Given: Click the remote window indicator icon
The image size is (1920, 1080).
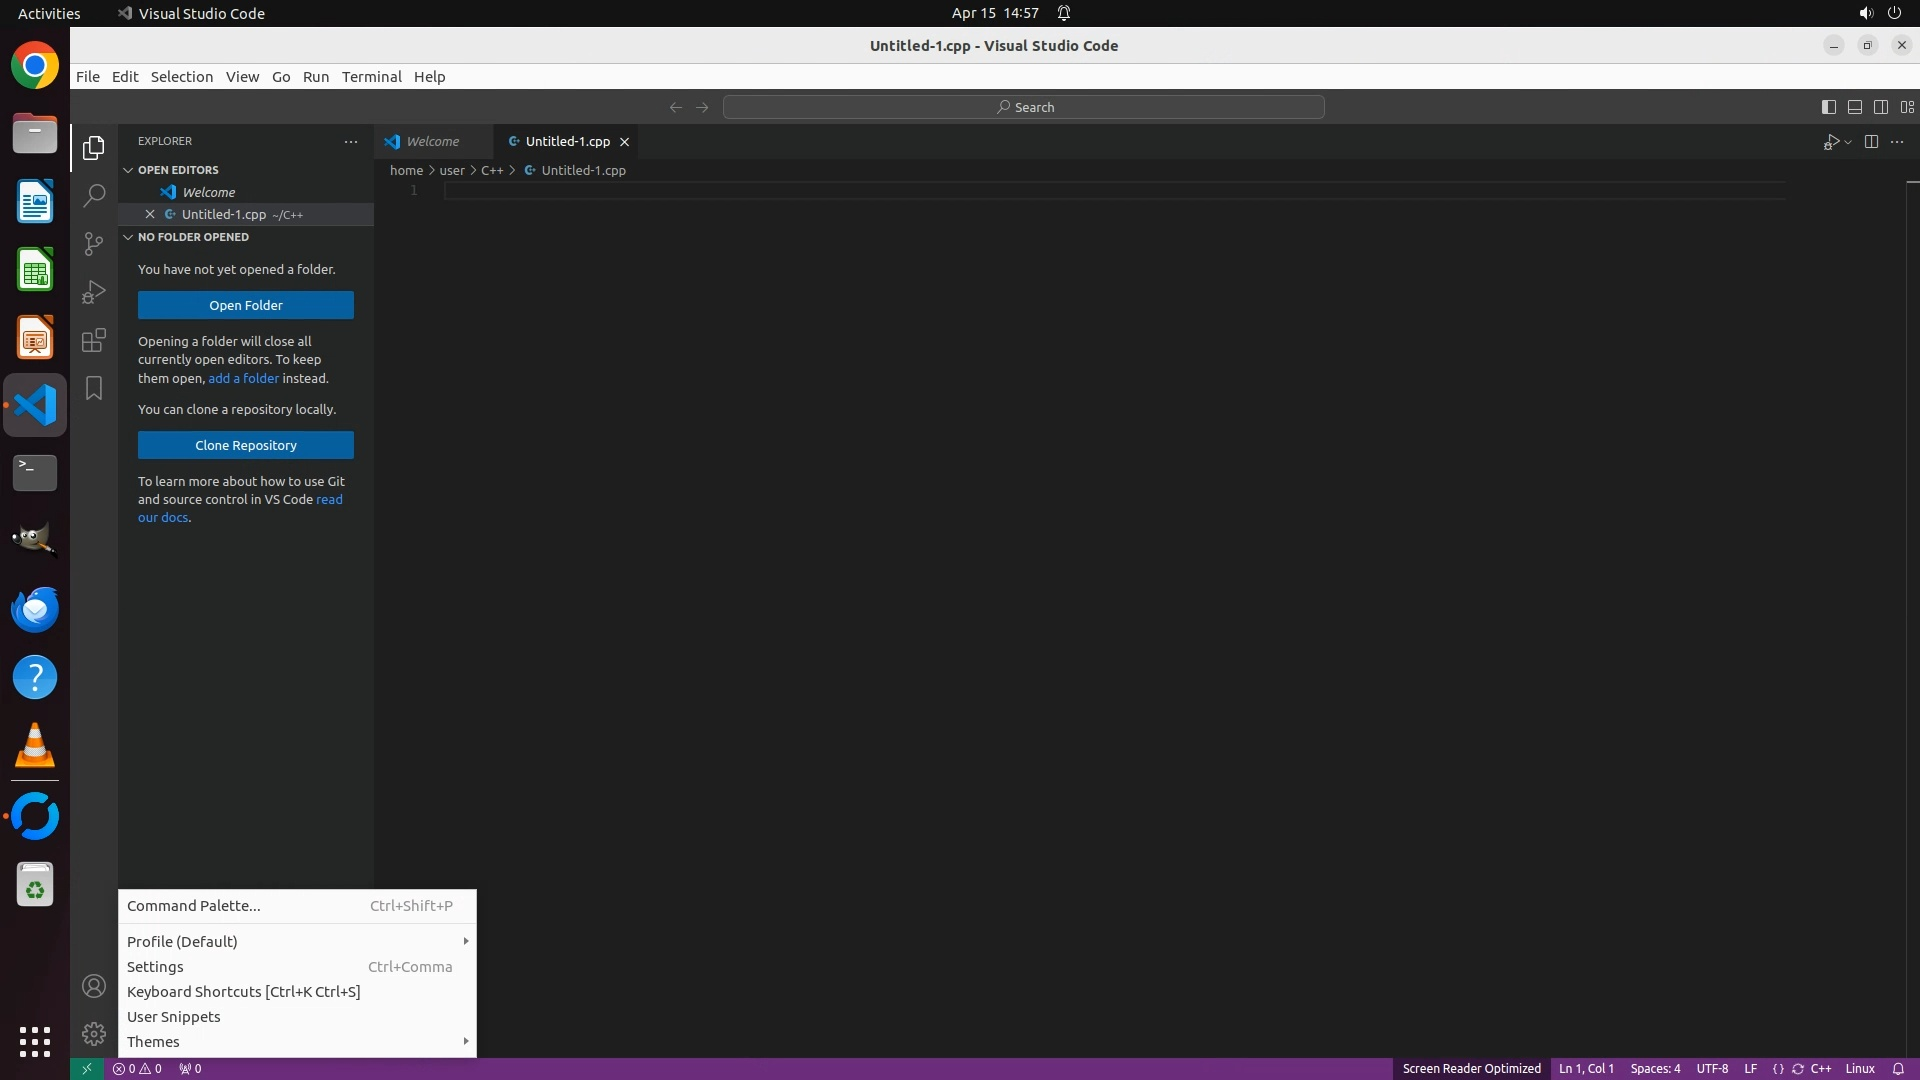Looking at the screenshot, I should [x=87, y=1069].
